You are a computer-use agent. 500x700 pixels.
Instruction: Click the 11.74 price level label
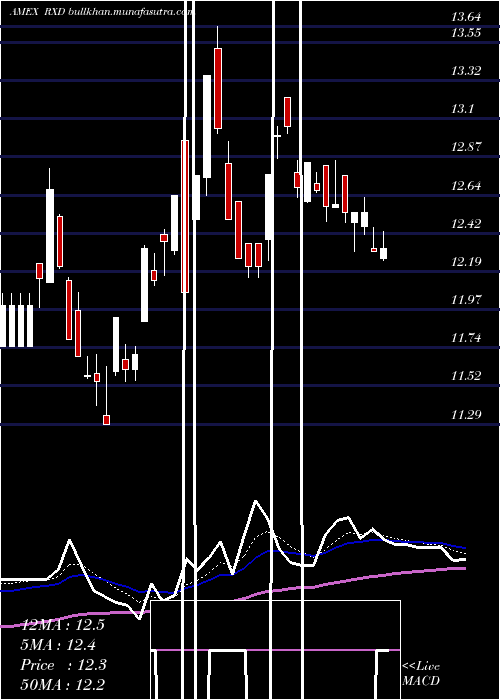pyautogui.click(x=466, y=338)
